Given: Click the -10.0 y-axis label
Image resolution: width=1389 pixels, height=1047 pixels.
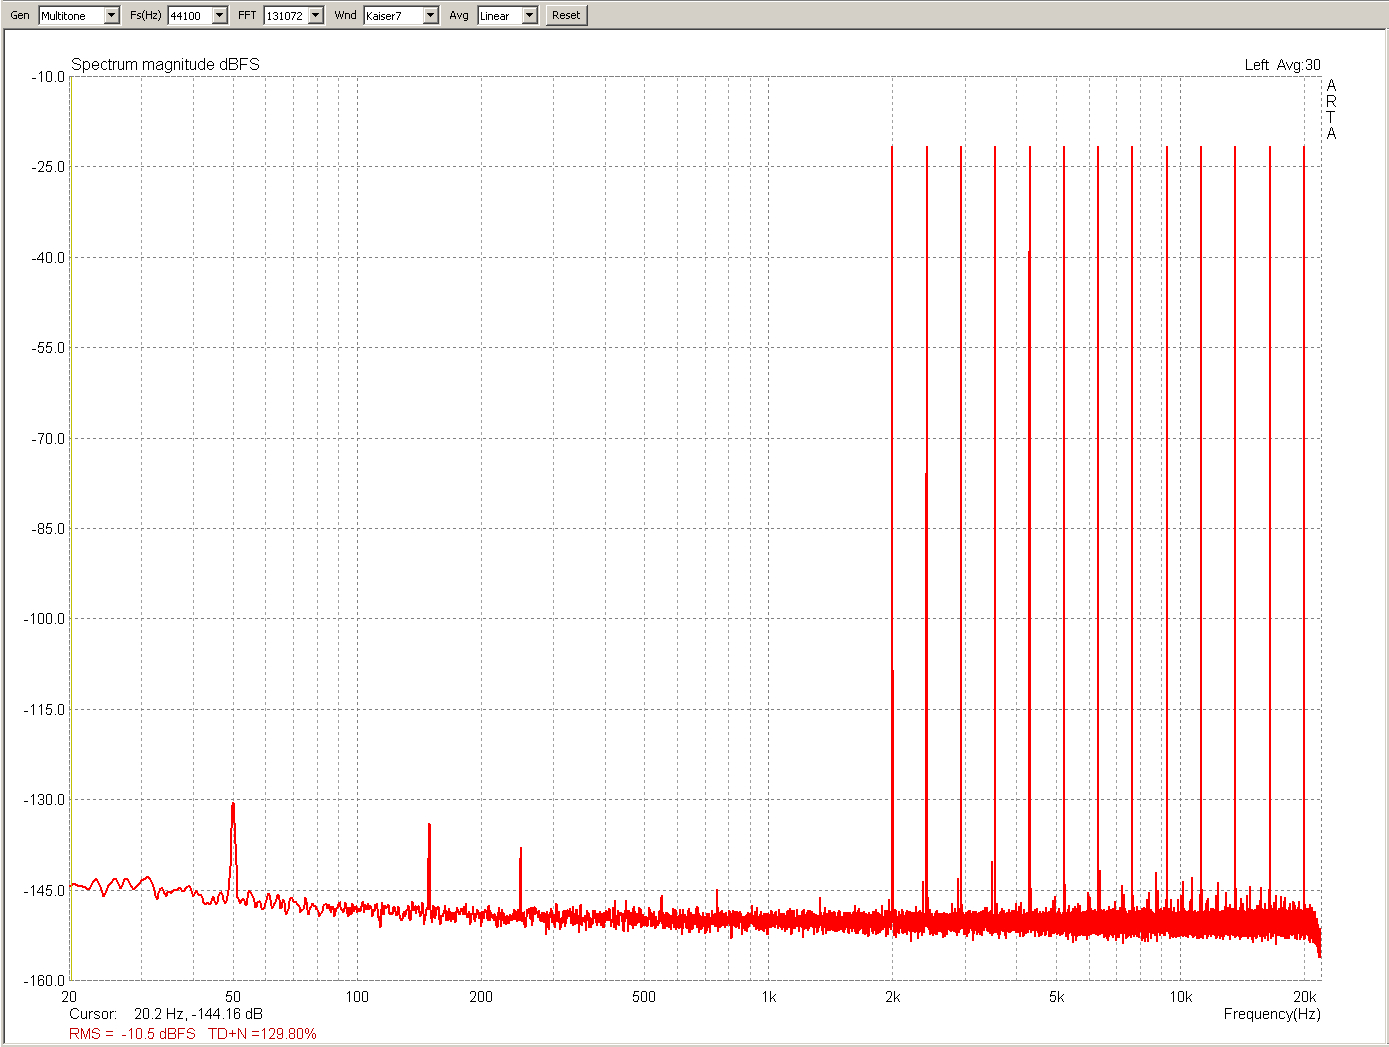Looking at the screenshot, I should (47, 77).
